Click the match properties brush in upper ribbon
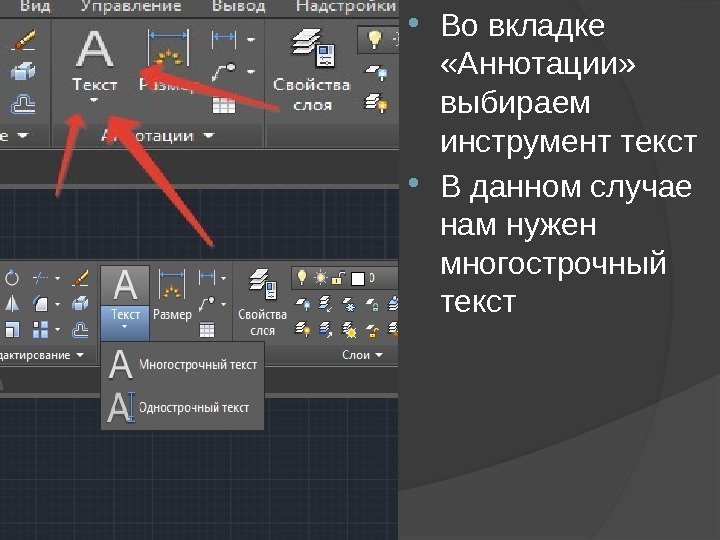Screen dimensions: 720x540 [23, 39]
